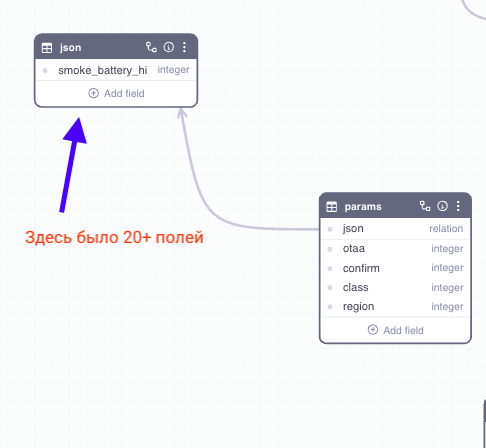This screenshot has width=486, height=448.
Task: Click the integer type of smoke_battery_hi
Action: [x=173, y=70]
